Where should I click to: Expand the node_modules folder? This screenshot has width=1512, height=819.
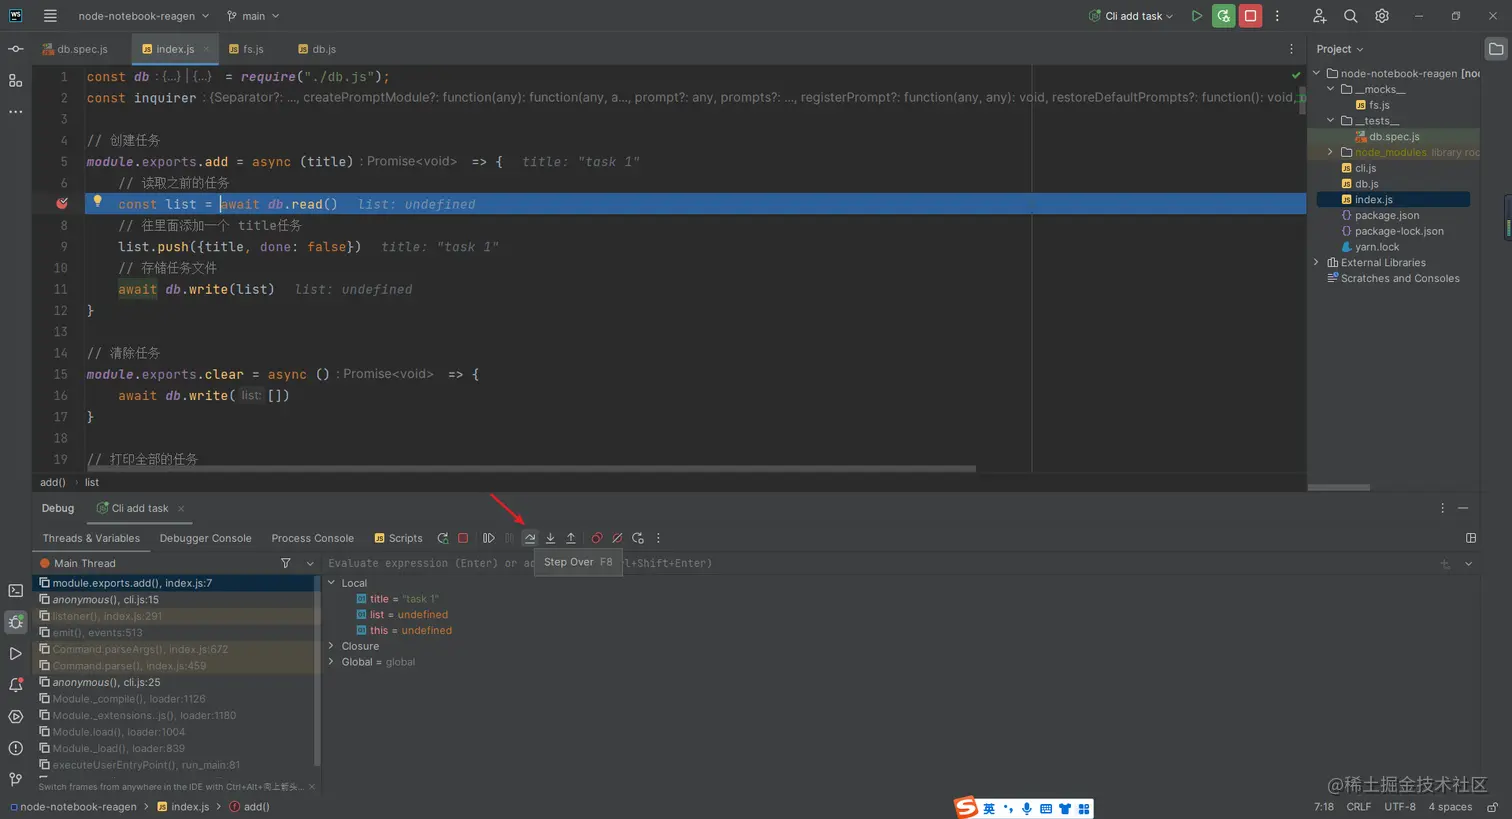(1331, 152)
